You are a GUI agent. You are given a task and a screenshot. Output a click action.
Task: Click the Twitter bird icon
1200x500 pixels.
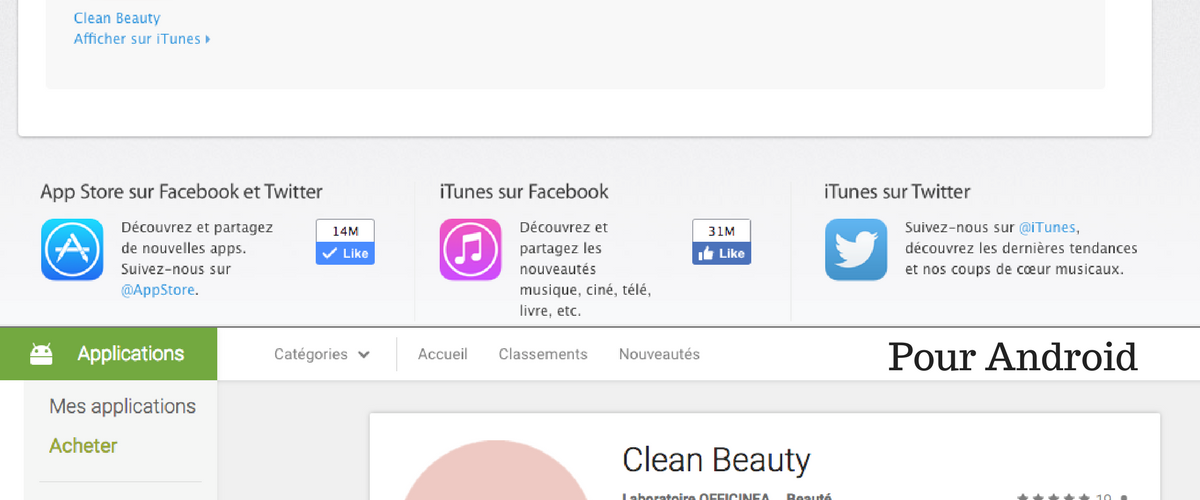coord(856,250)
